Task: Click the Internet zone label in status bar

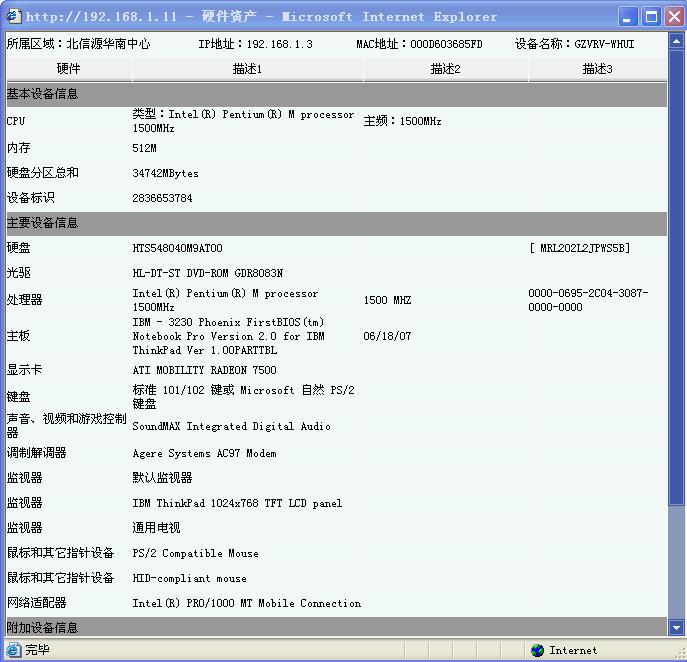Action: 574,650
